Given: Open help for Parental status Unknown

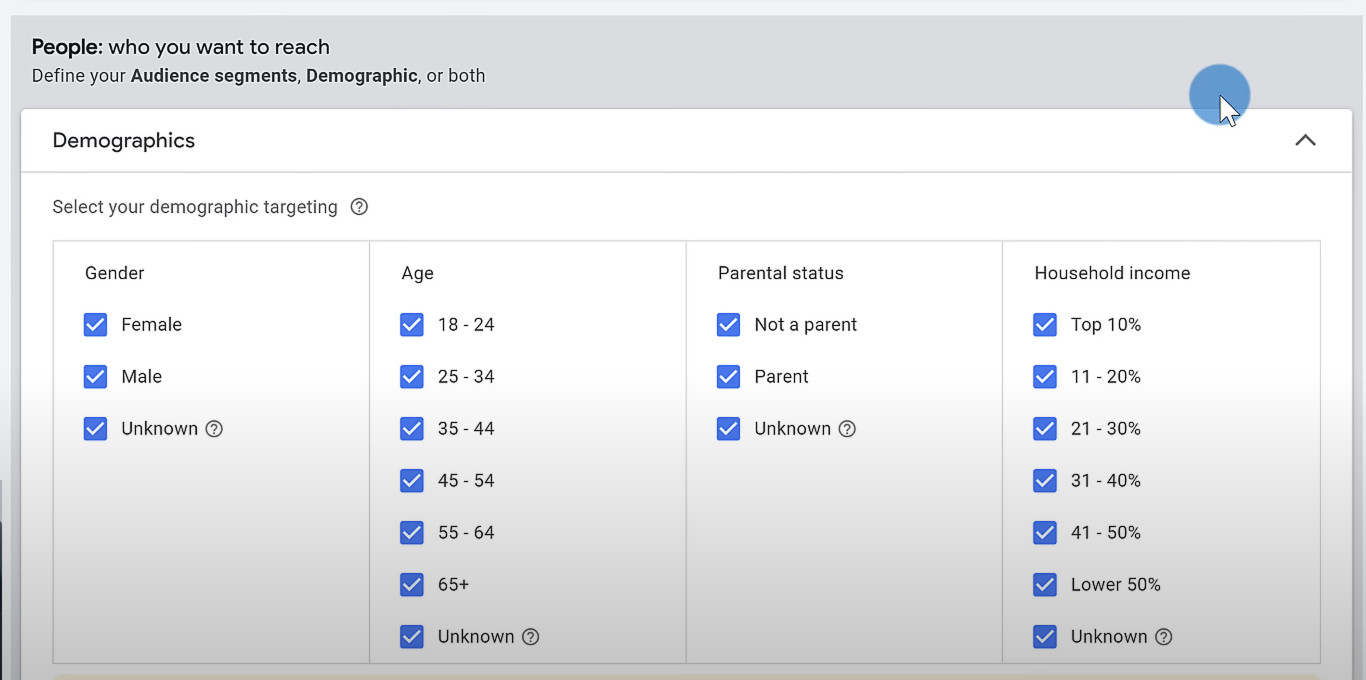Looking at the screenshot, I should [x=847, y=428].
